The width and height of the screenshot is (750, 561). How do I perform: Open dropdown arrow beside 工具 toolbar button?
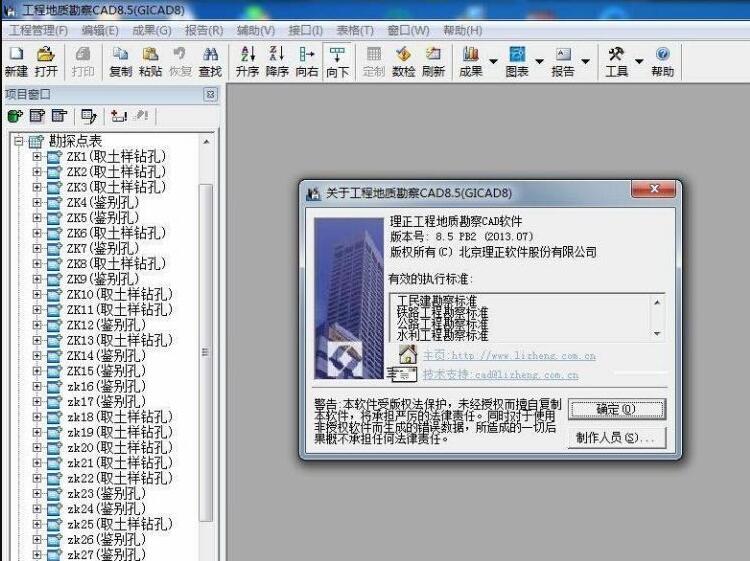(639, 61)
